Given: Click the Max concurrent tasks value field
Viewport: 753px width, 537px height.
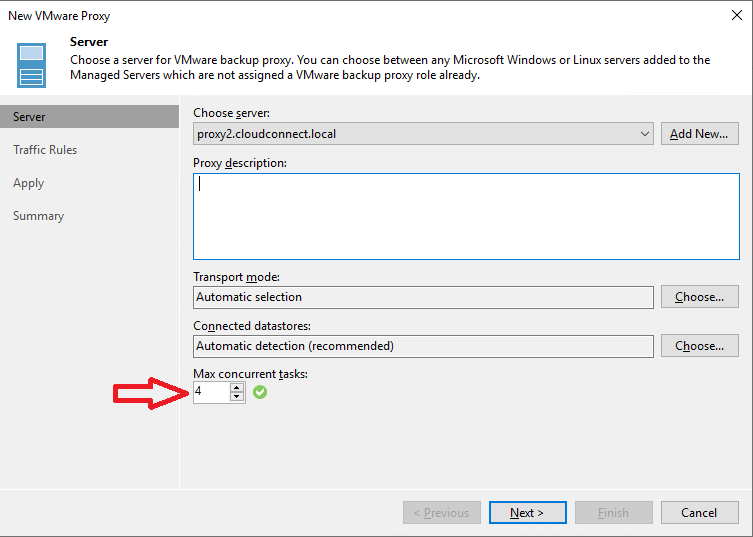Looking at the screenshot, I should point(211,392).
